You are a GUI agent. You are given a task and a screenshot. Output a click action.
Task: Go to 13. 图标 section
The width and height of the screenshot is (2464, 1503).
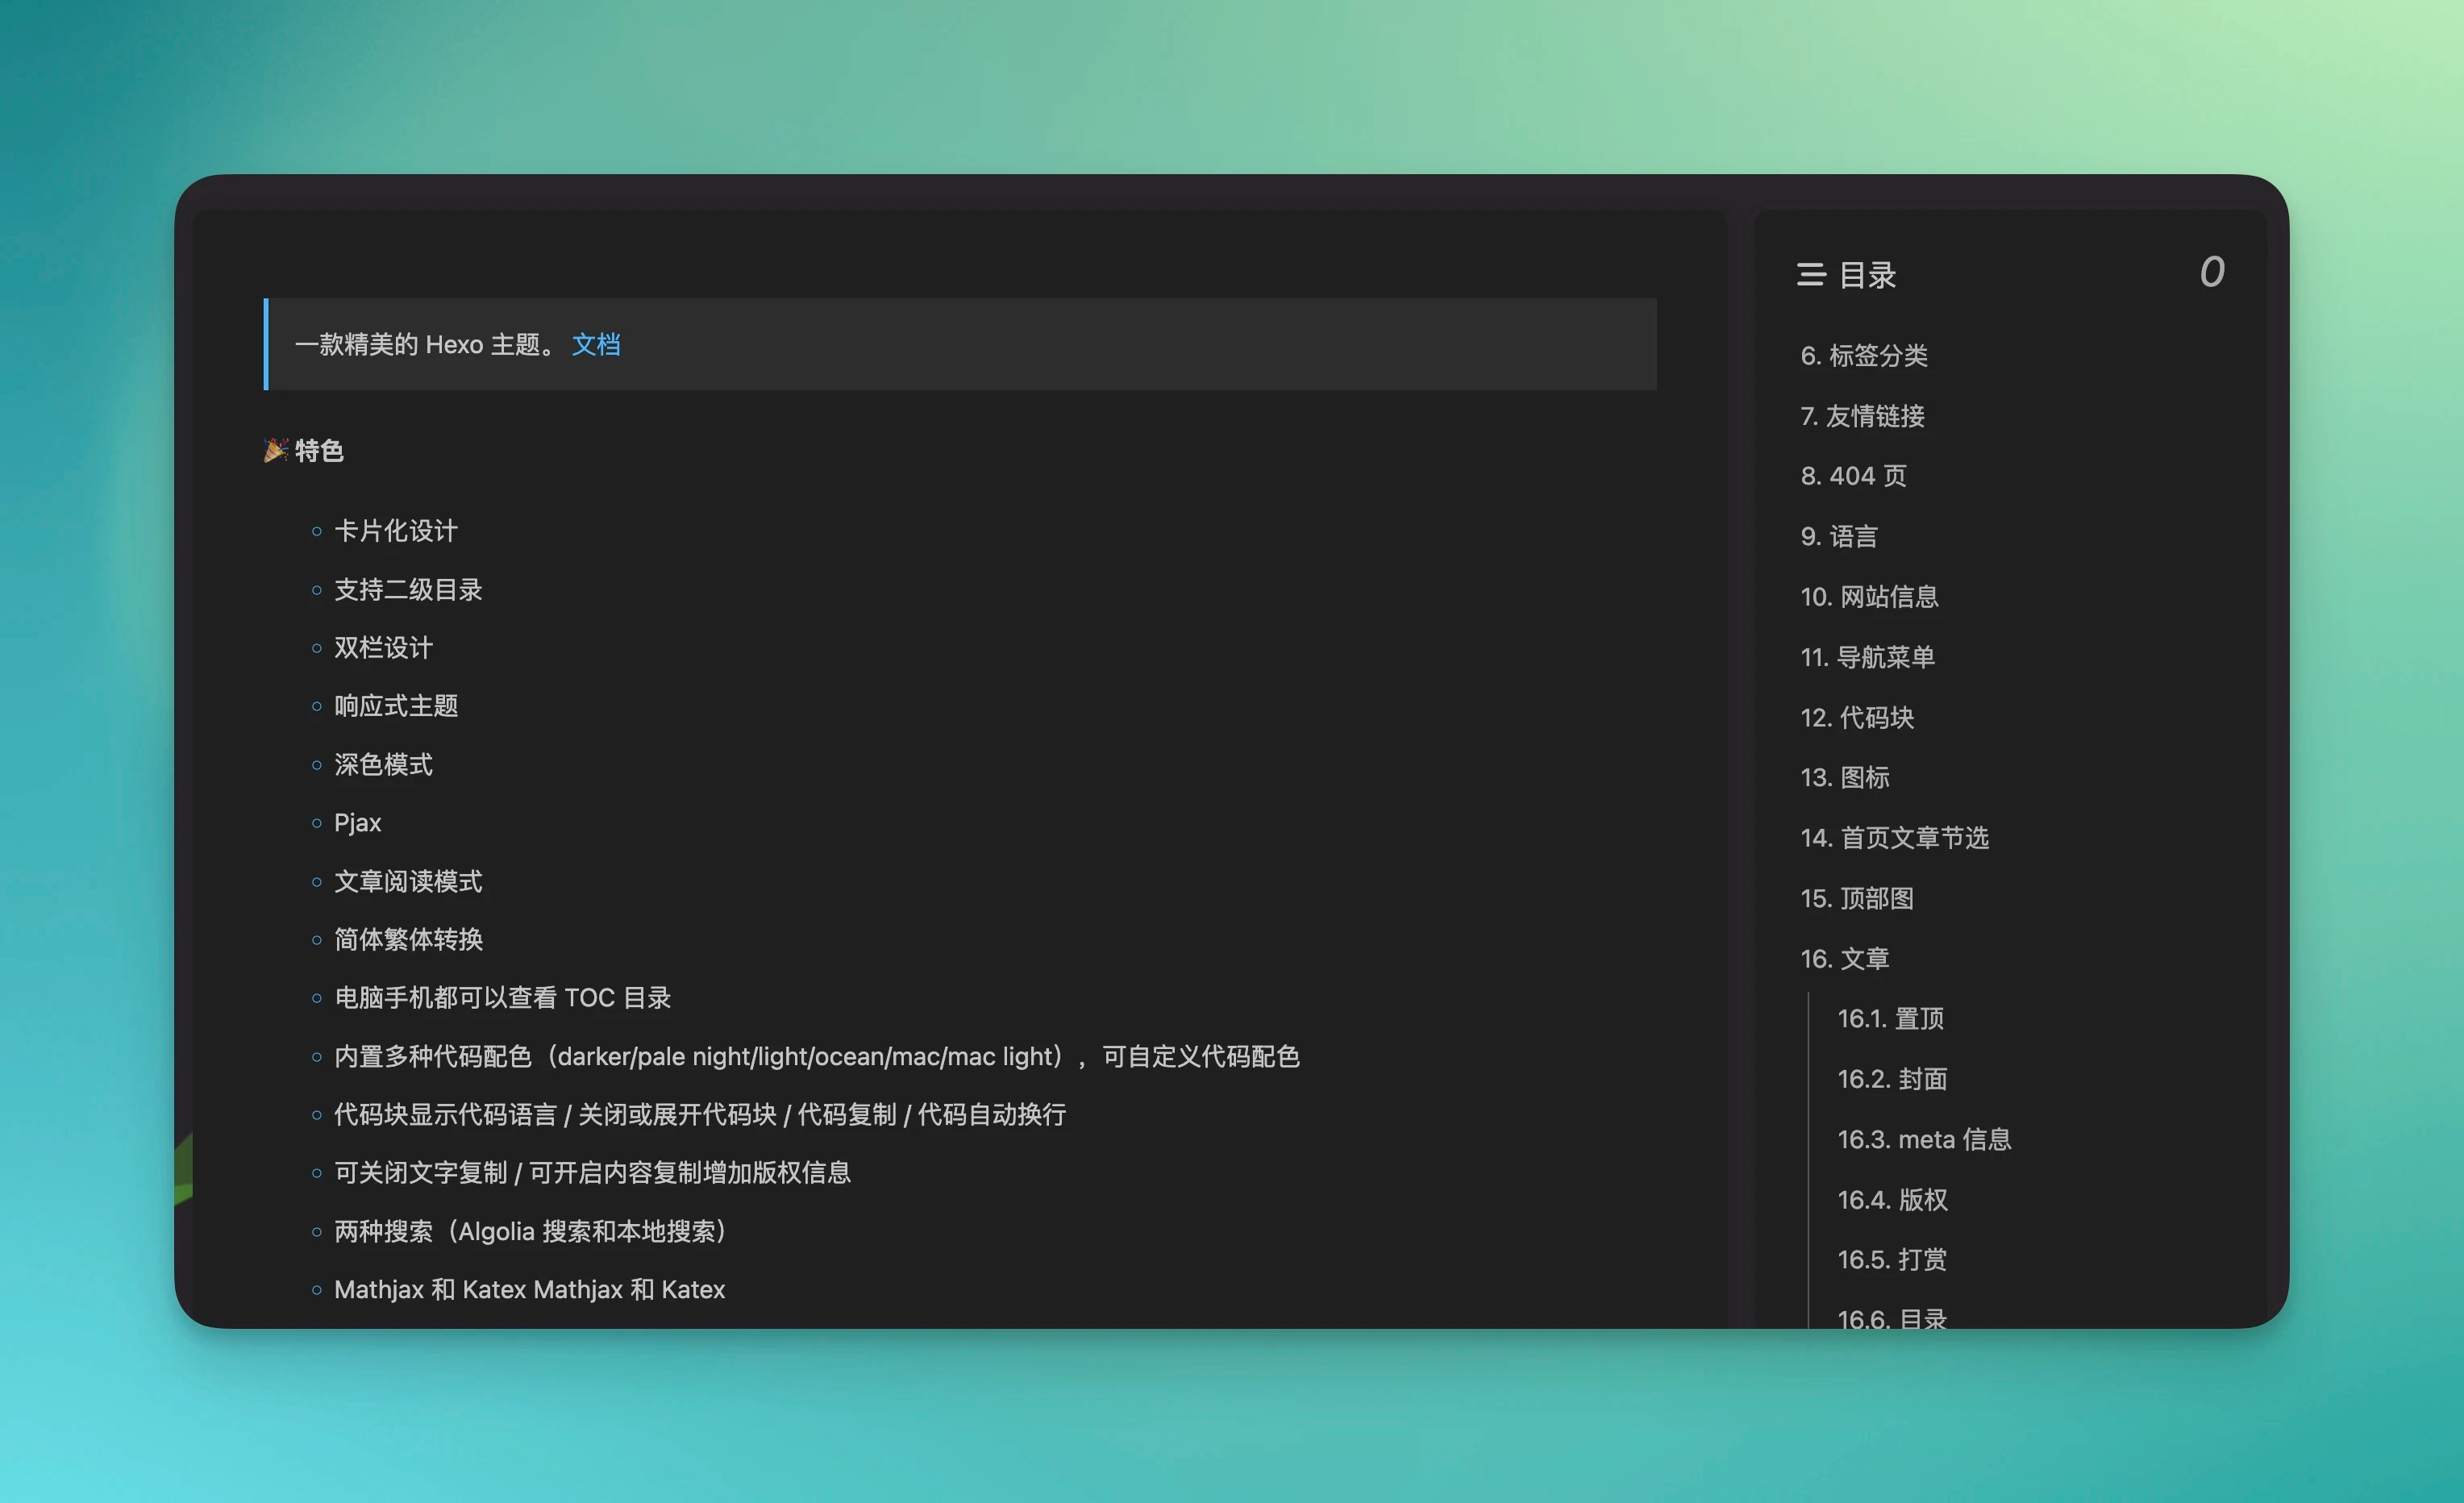tap(1844, 778)
